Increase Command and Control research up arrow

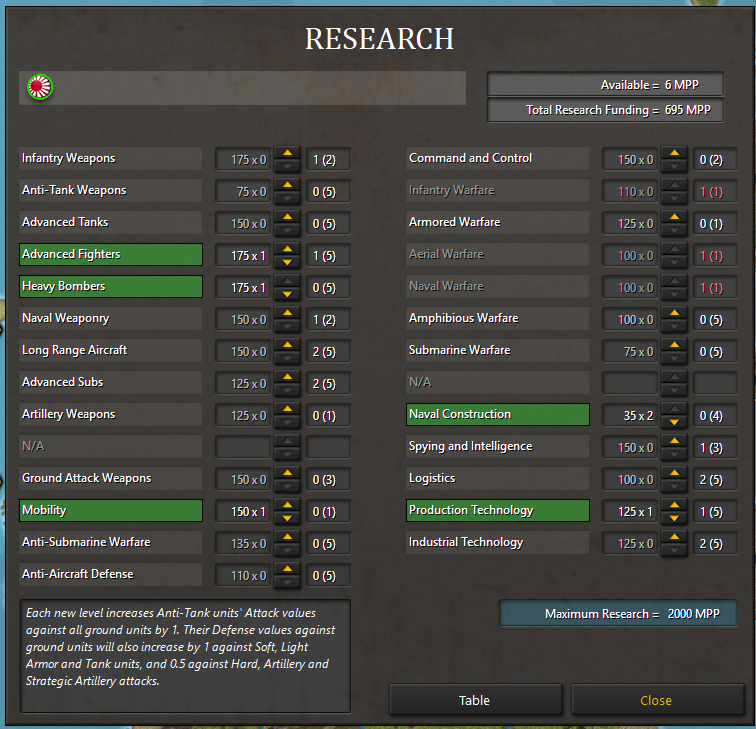(x=675, y=152)
